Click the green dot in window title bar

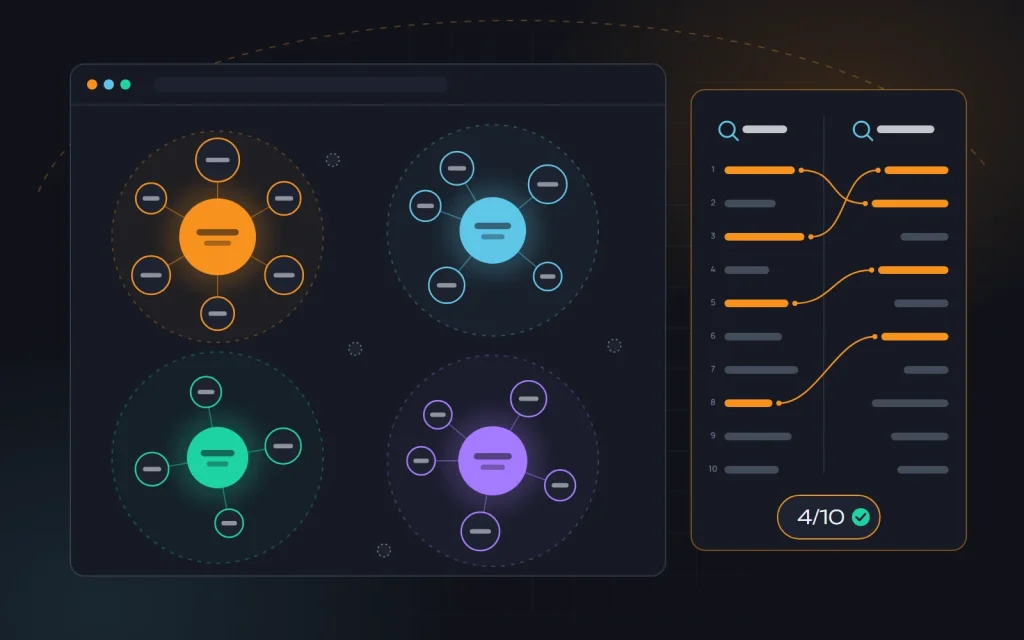[x=125, y=84]
